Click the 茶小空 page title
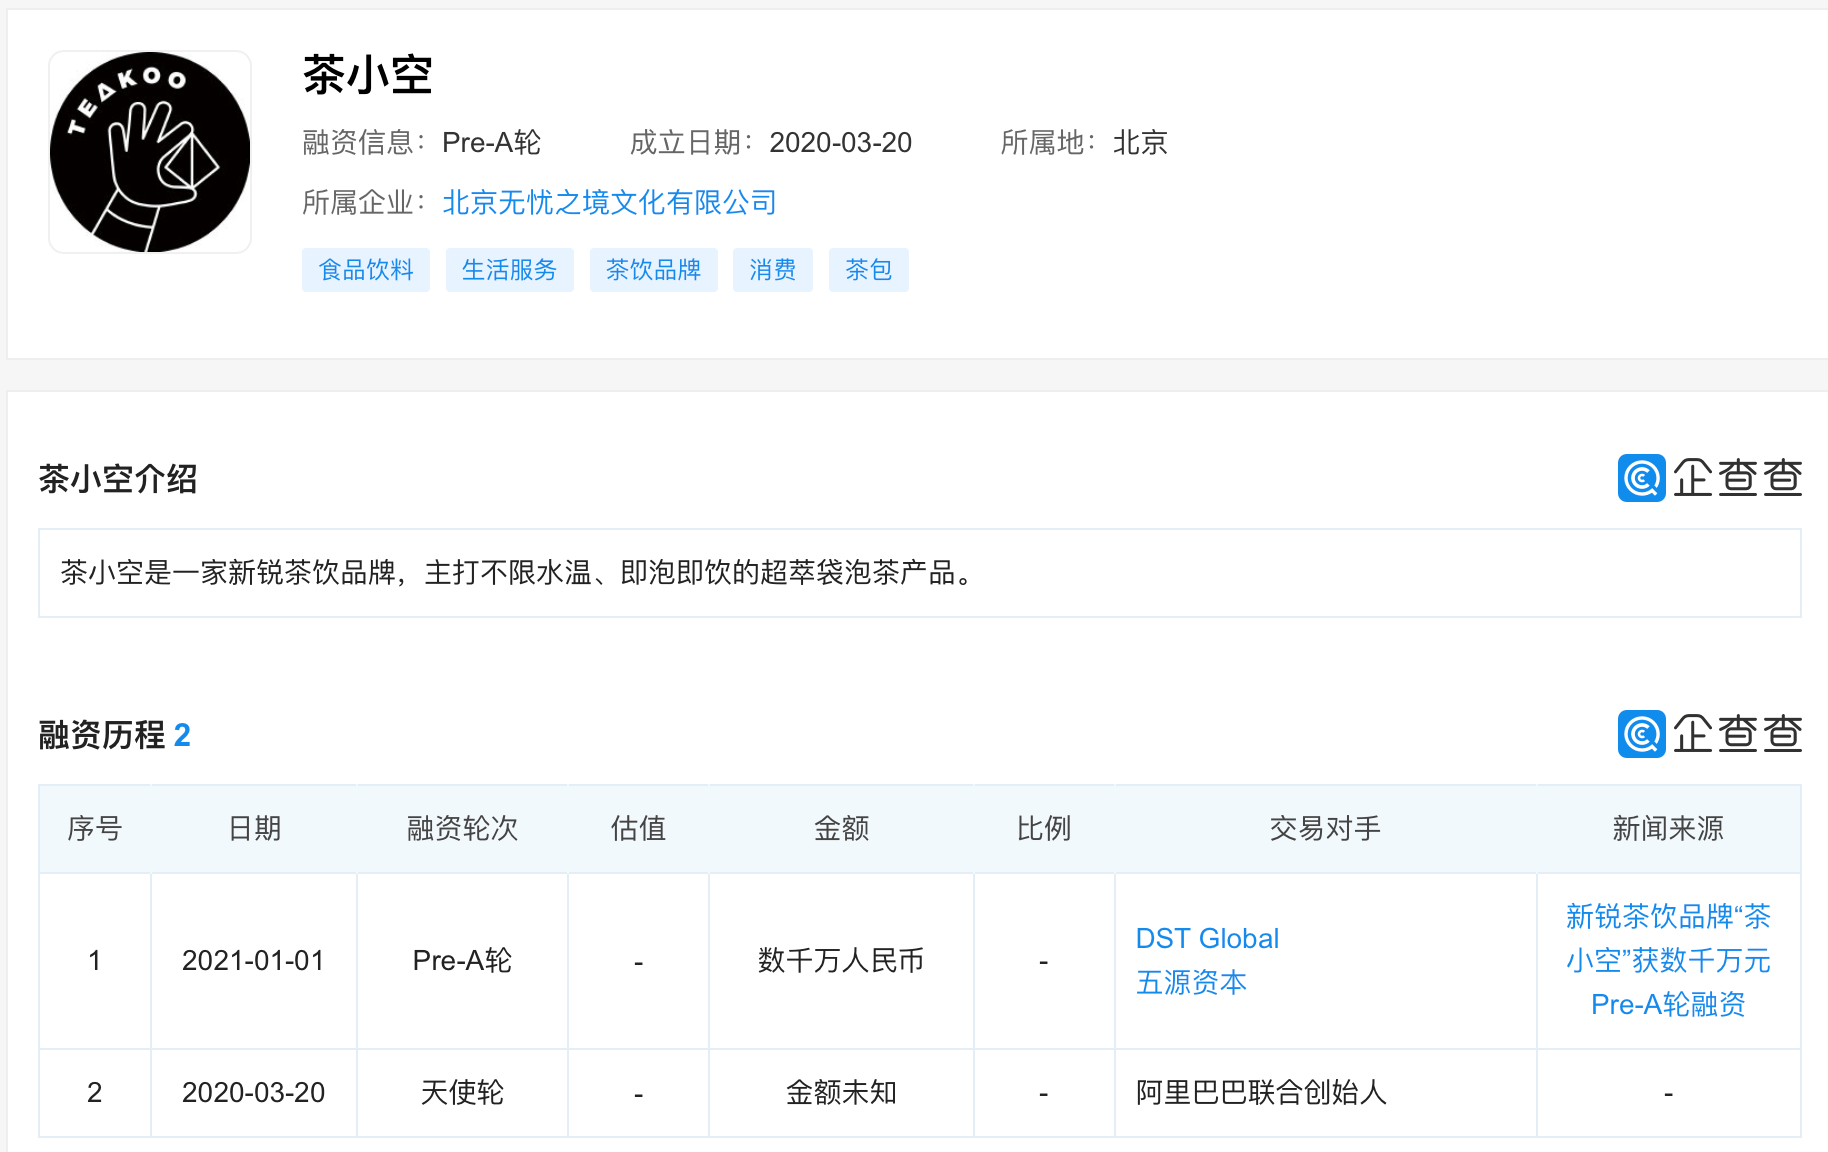 (x=368, y=76)
